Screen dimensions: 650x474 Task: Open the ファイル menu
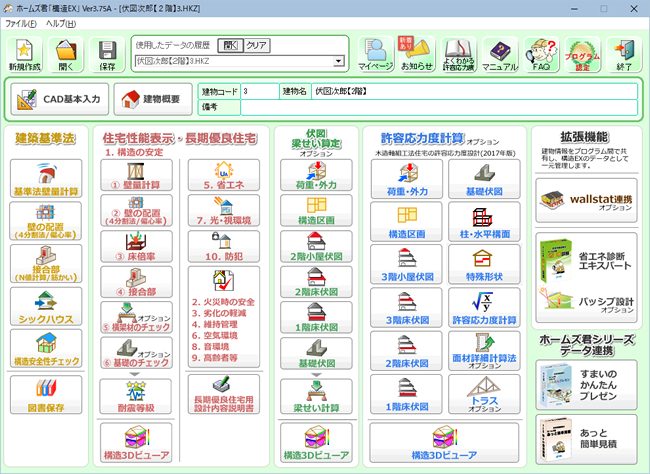click(x=20, y=24)
